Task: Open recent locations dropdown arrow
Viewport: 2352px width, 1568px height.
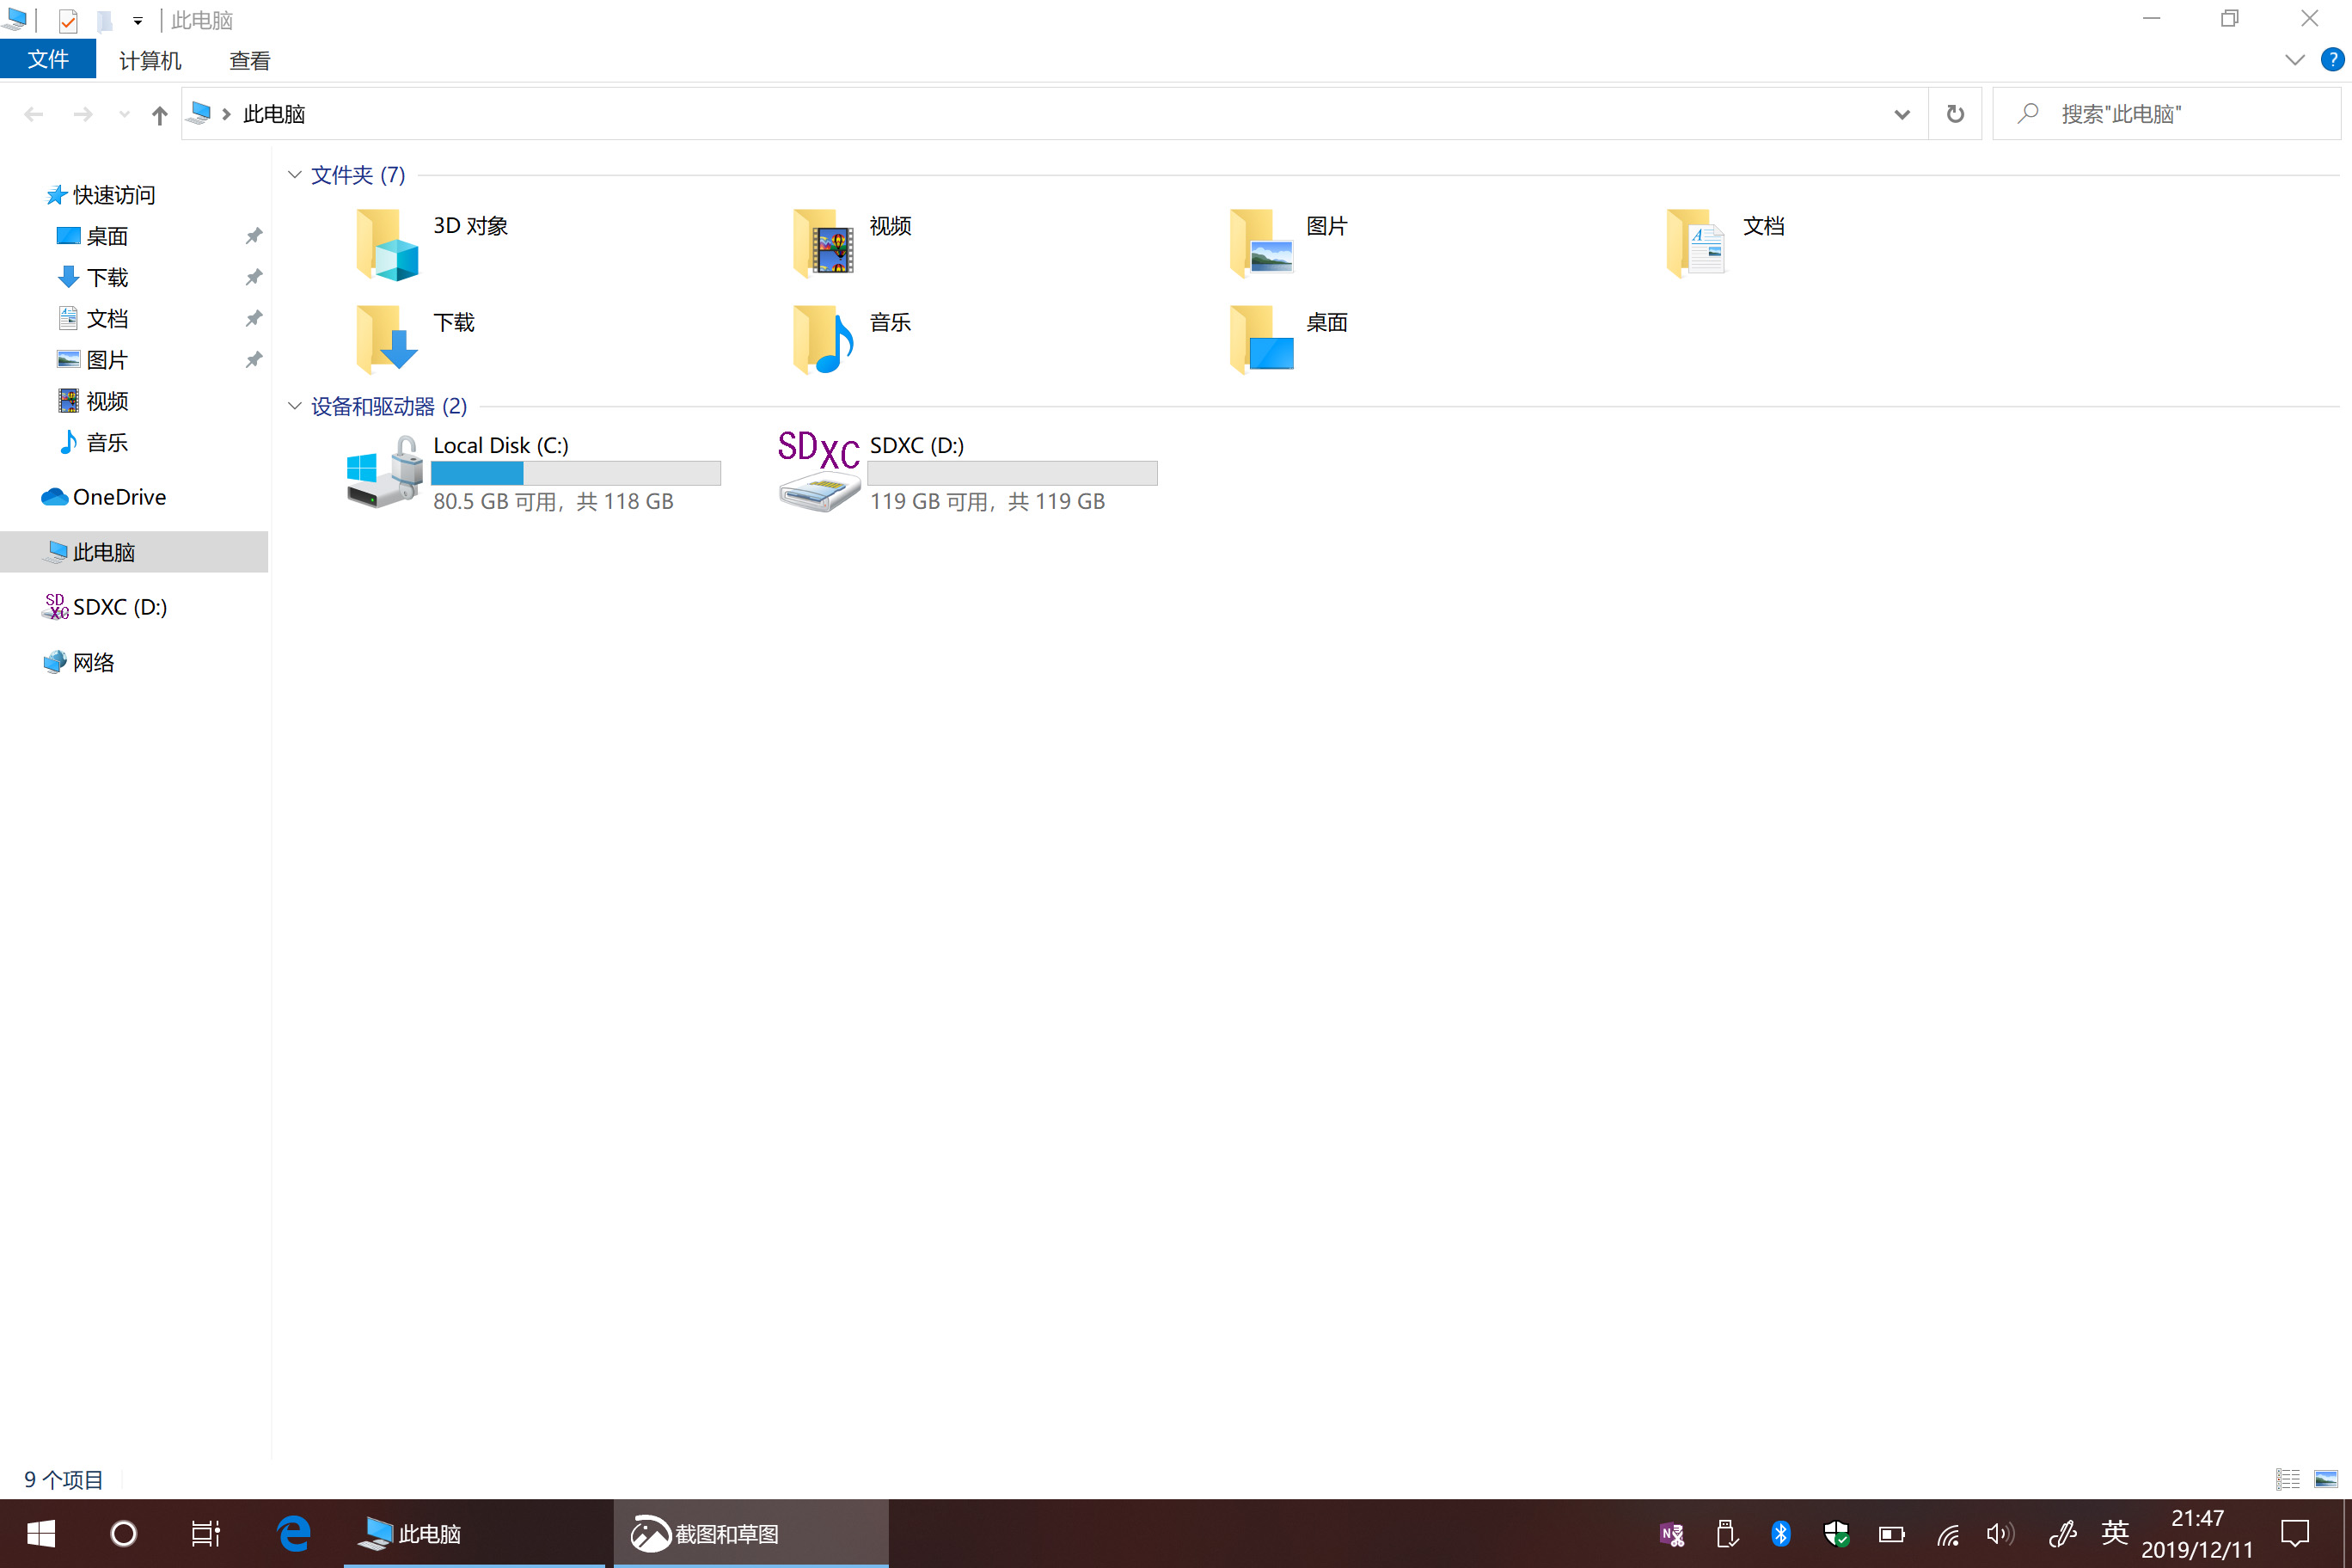Action: tap(124, 114)
